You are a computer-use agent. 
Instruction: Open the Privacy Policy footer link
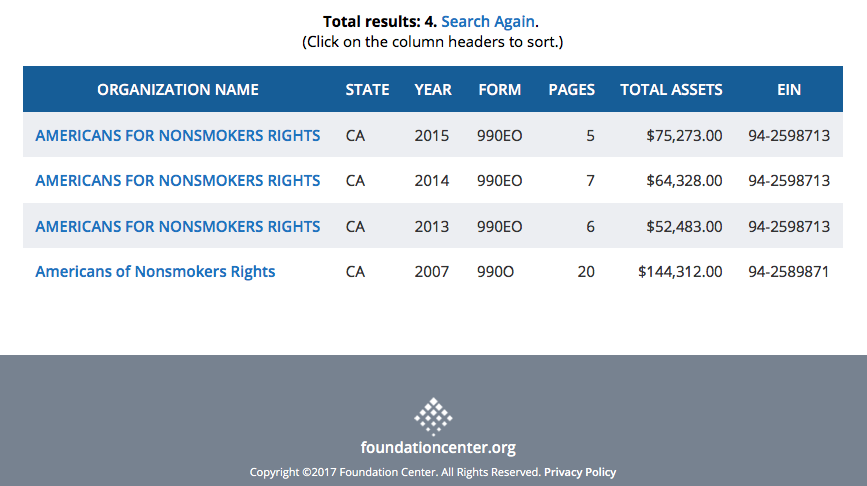click(x=580, y=472)
